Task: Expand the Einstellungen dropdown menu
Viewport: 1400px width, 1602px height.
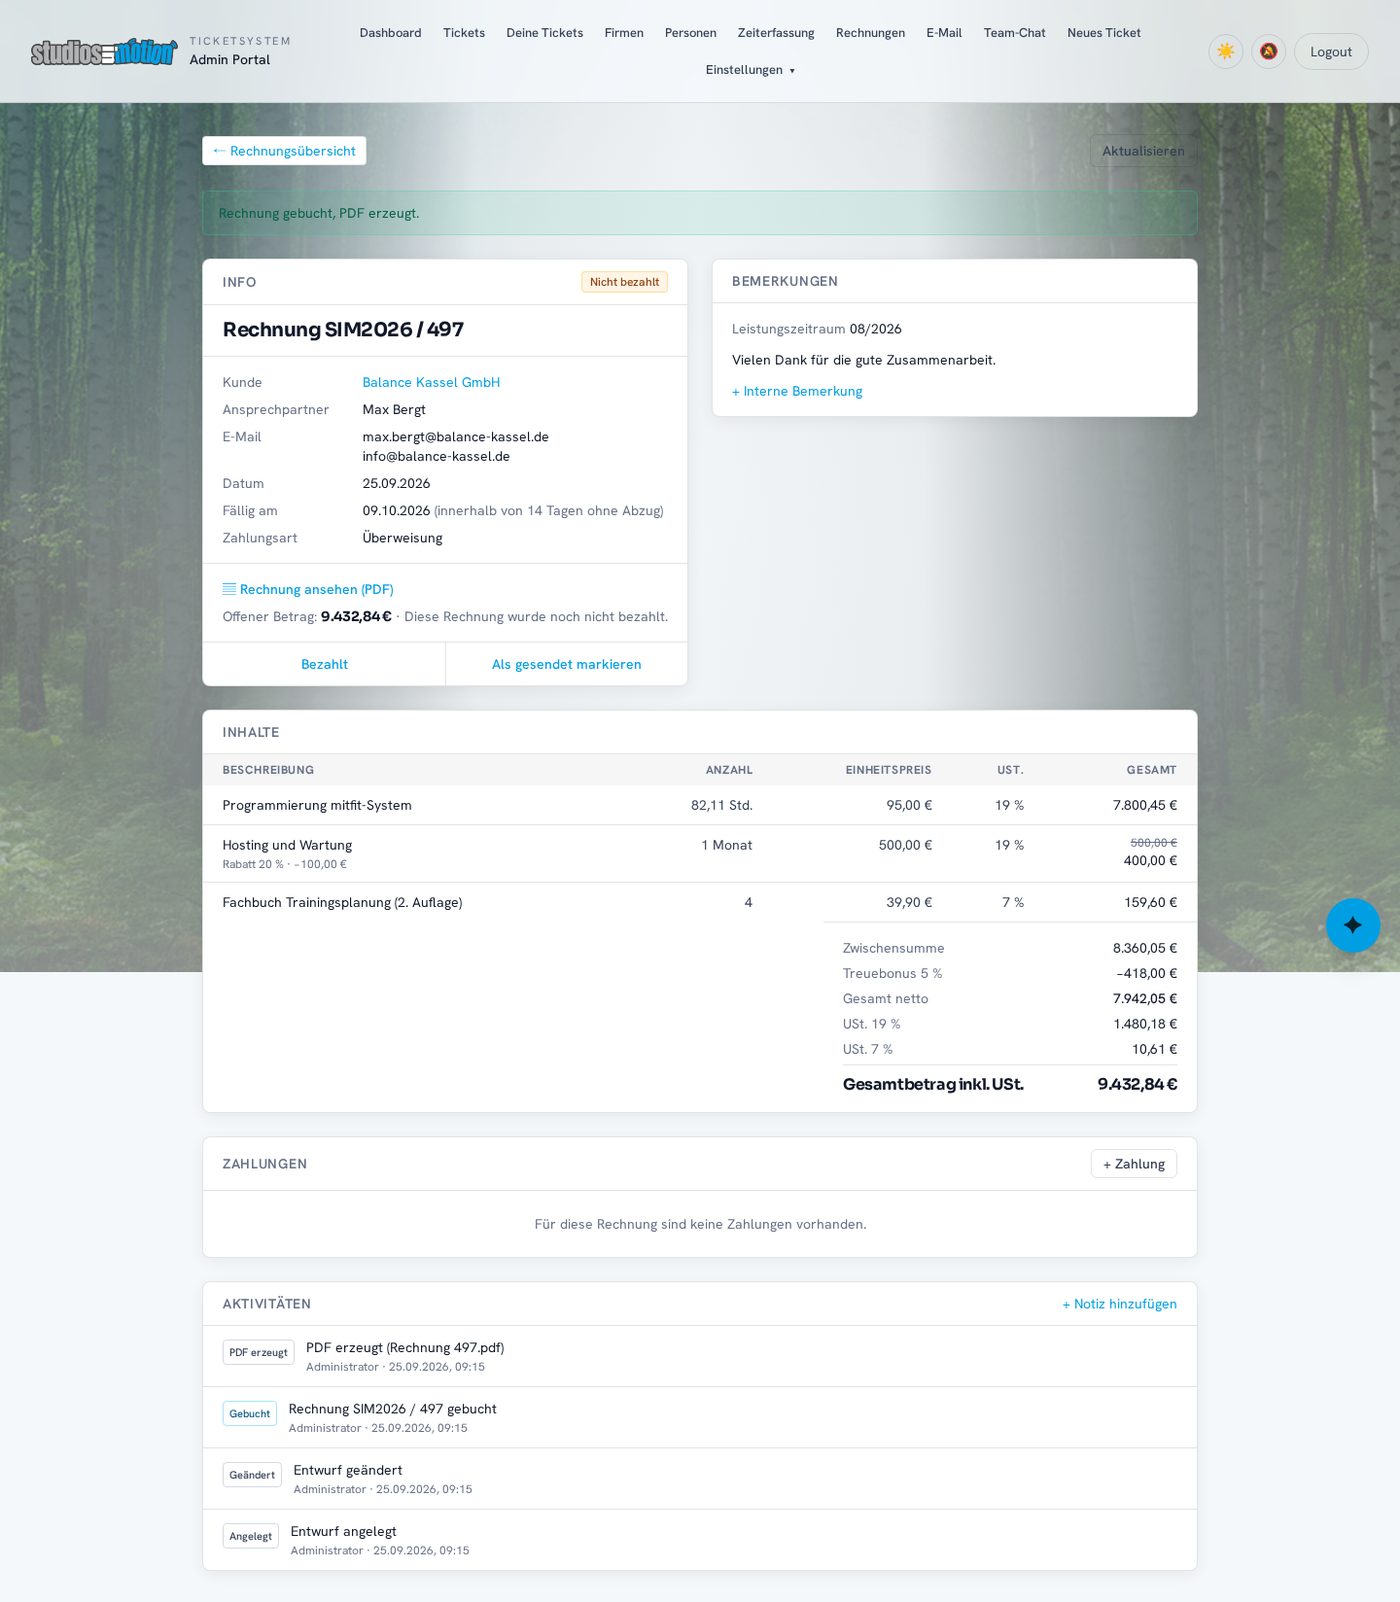Action: click(x=750, y=70)
